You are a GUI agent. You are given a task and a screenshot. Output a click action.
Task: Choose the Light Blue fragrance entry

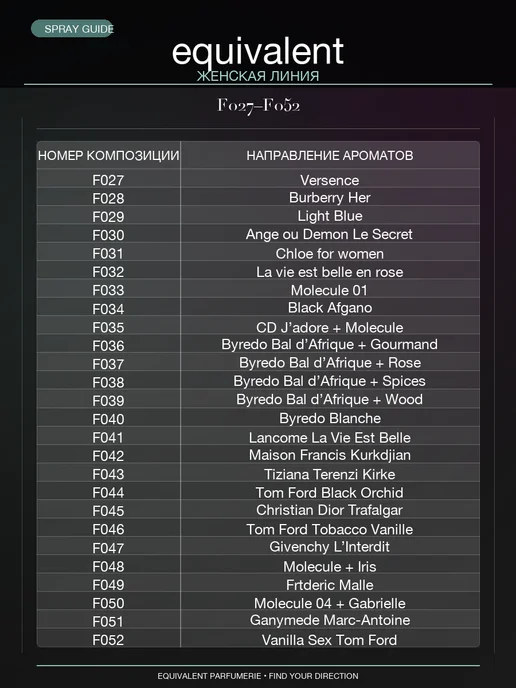point(330,216)
